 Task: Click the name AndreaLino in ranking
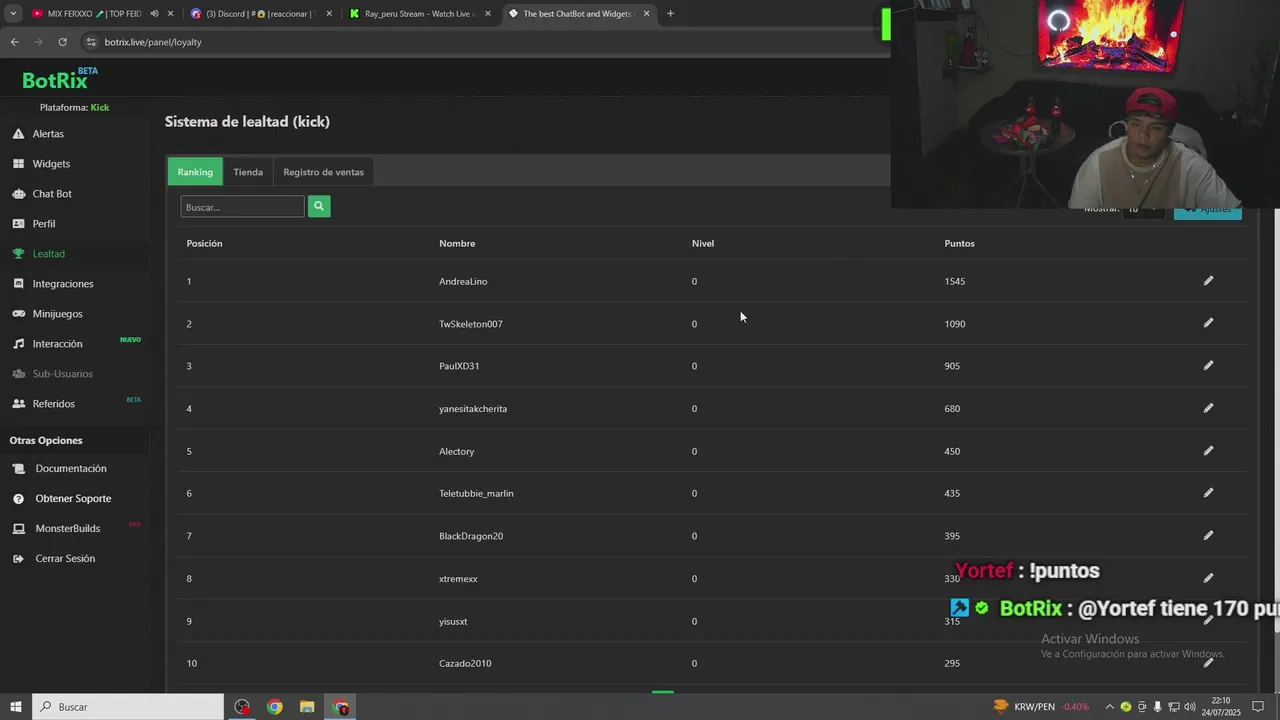tap(463, 282)
